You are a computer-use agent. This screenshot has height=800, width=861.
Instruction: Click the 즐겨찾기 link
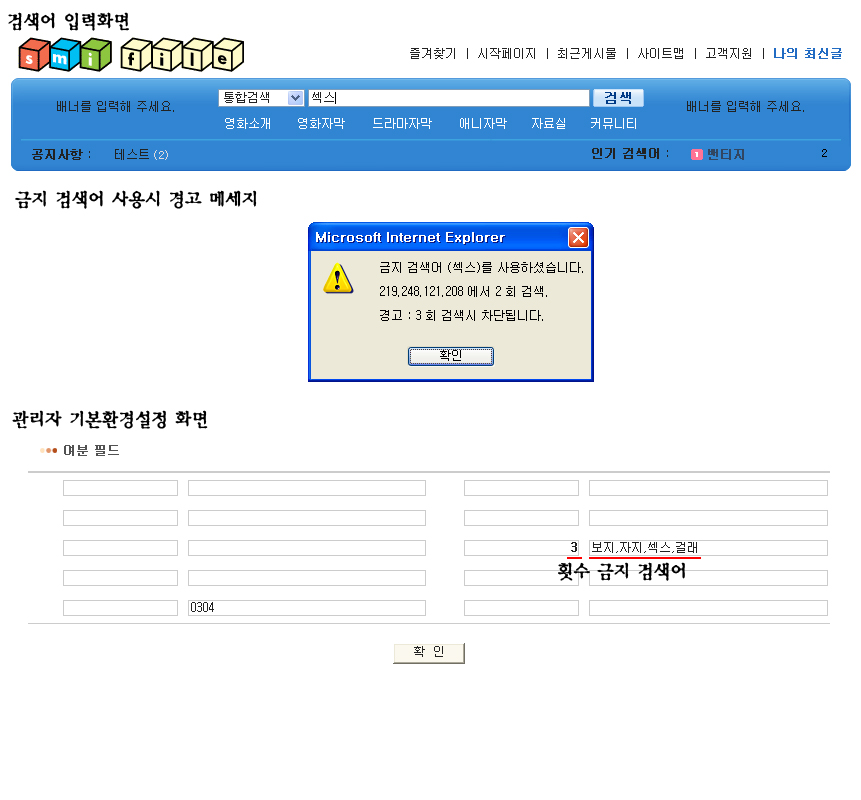click(x=432, y=54)
